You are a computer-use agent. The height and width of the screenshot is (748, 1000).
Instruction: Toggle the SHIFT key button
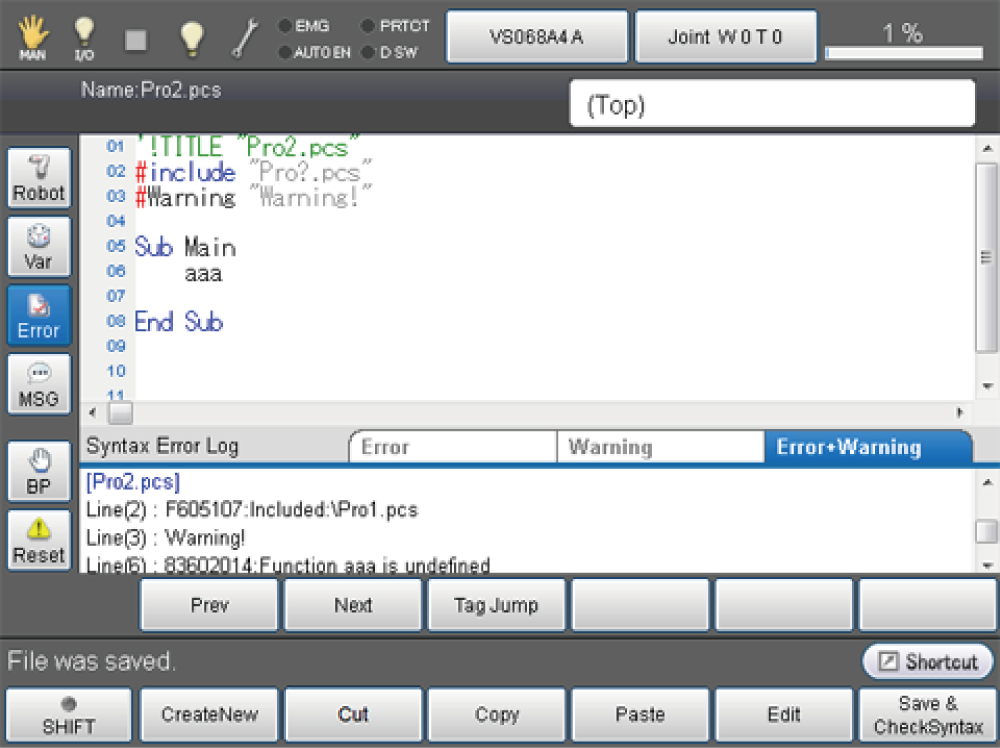click(x=68, y=715)
